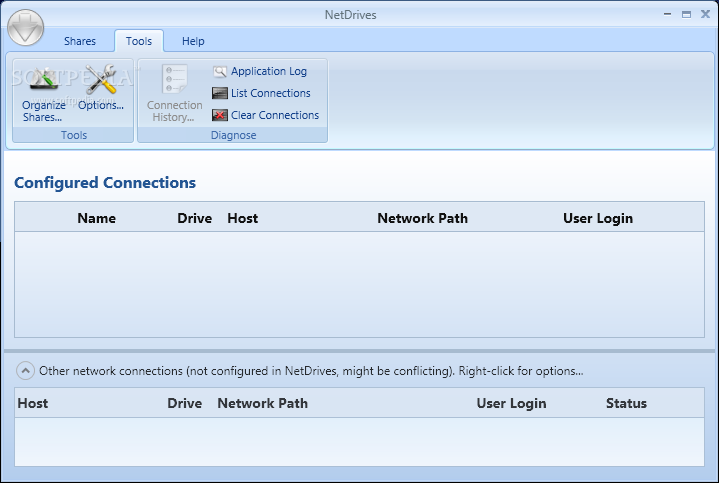Click the Options... label

101,105
